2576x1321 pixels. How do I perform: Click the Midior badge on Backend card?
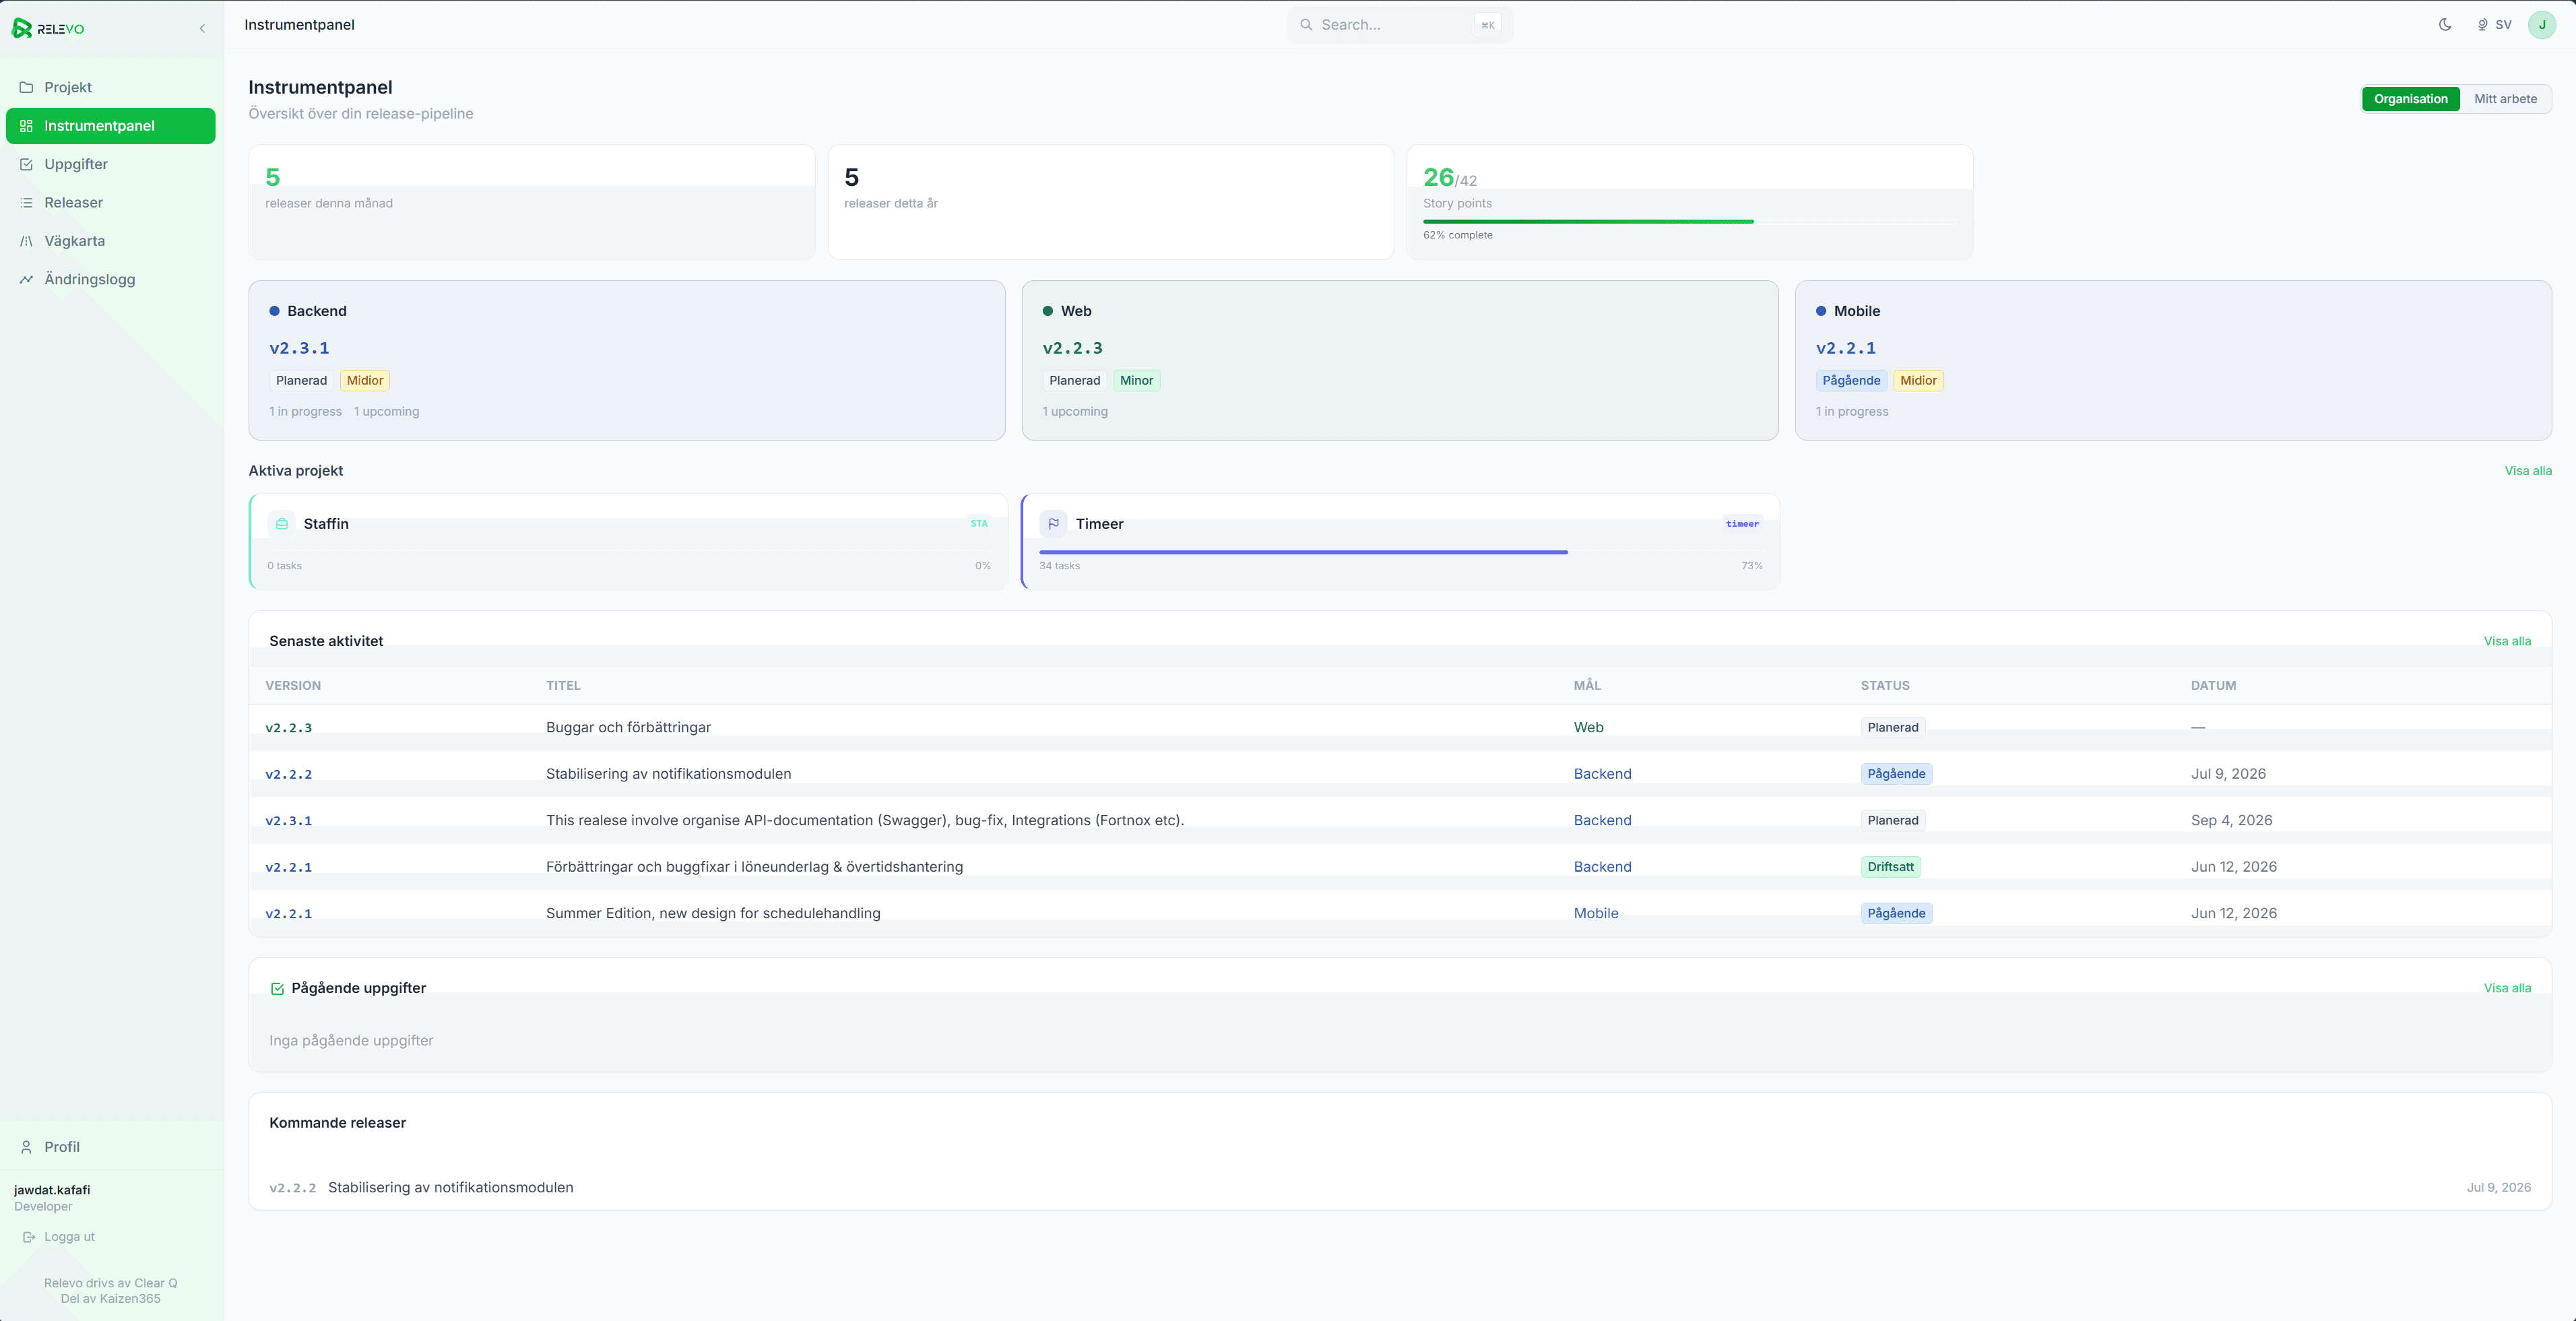(365, 381)
